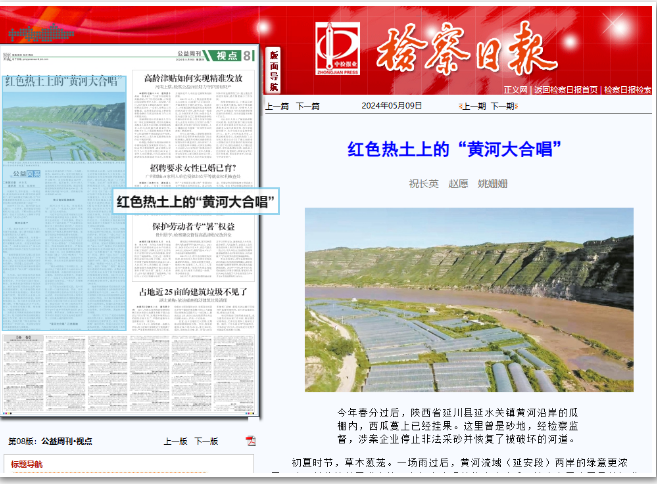Open 保护劳动者专"署"权益 article on page preview
This screenshot has width=657, height=484.
(x=193, y=226)
